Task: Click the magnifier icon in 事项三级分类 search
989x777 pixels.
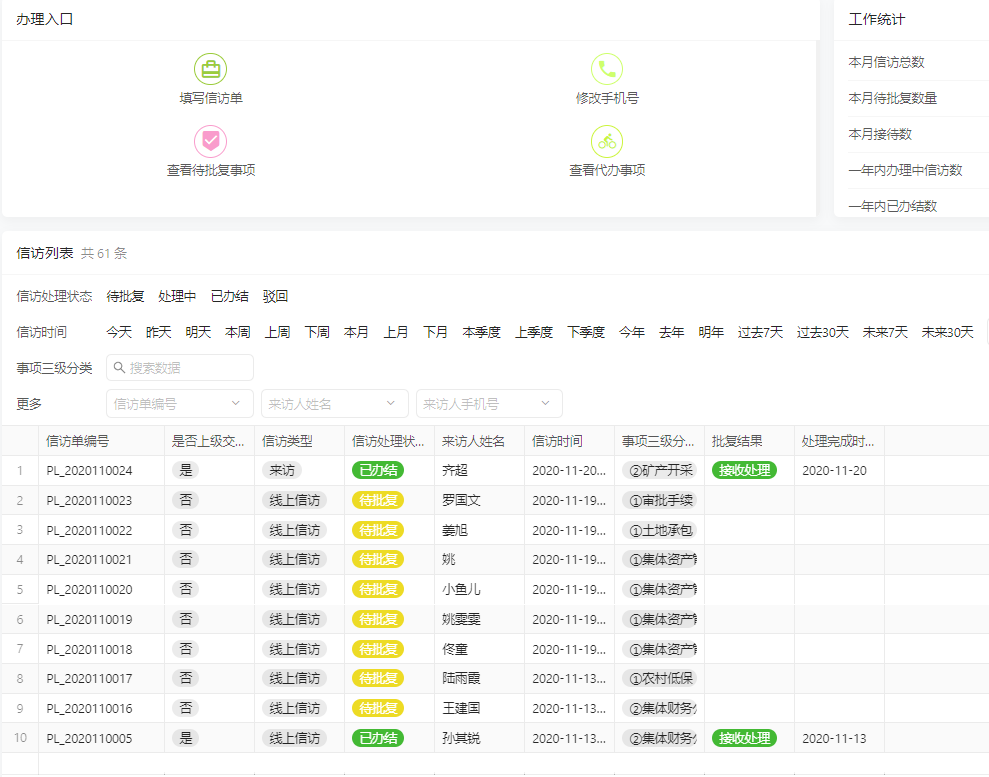Action: (118, 368)
